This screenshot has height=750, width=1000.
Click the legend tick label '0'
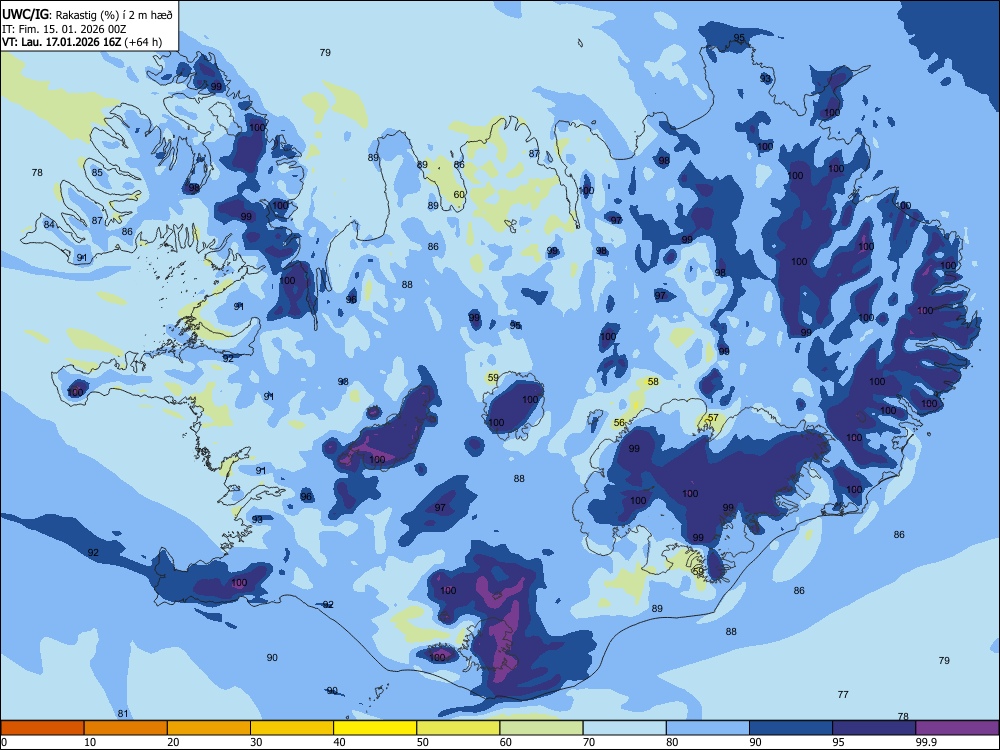(4, 742)
